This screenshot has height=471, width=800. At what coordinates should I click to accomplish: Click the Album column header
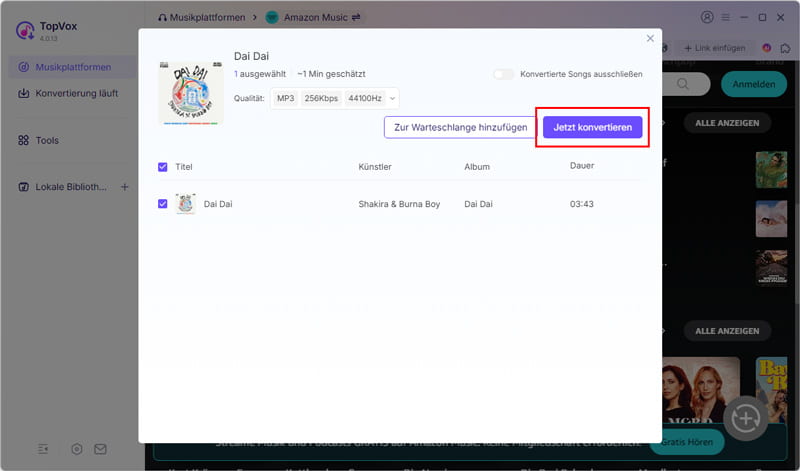click(477, 167)
